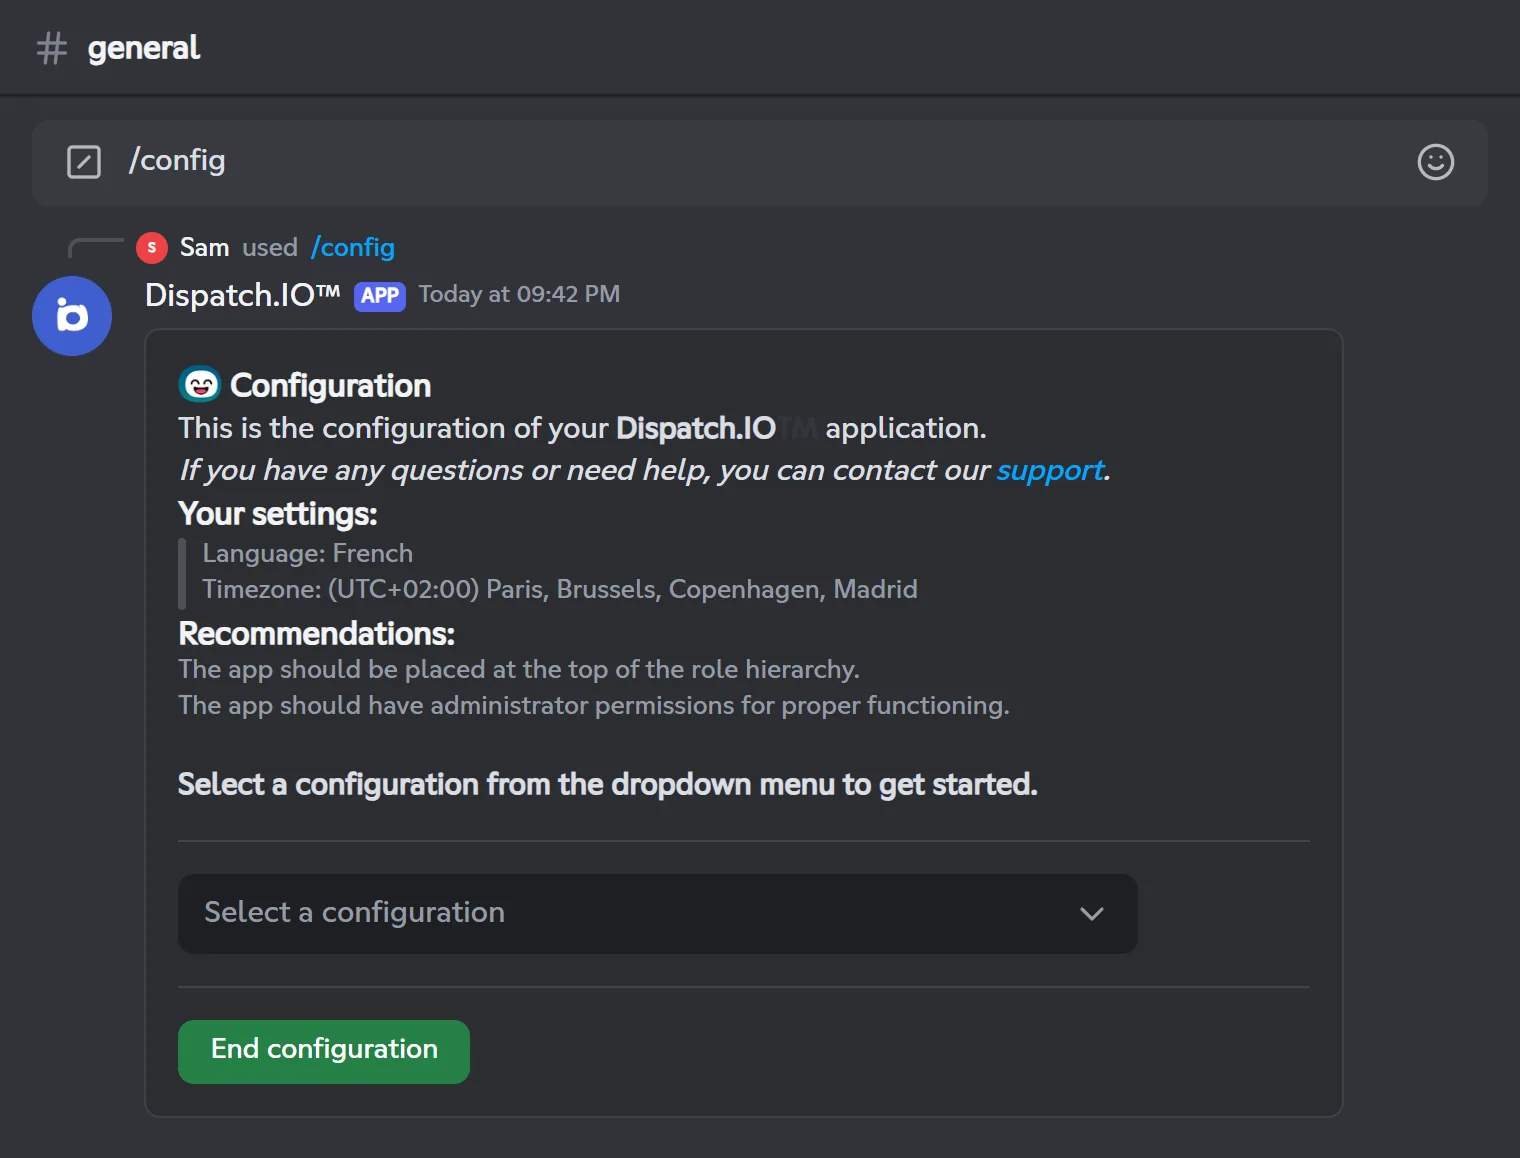The image size is (1520, 1158).
Task: Click the hash icon beside general
Action: tap(52, 48)
